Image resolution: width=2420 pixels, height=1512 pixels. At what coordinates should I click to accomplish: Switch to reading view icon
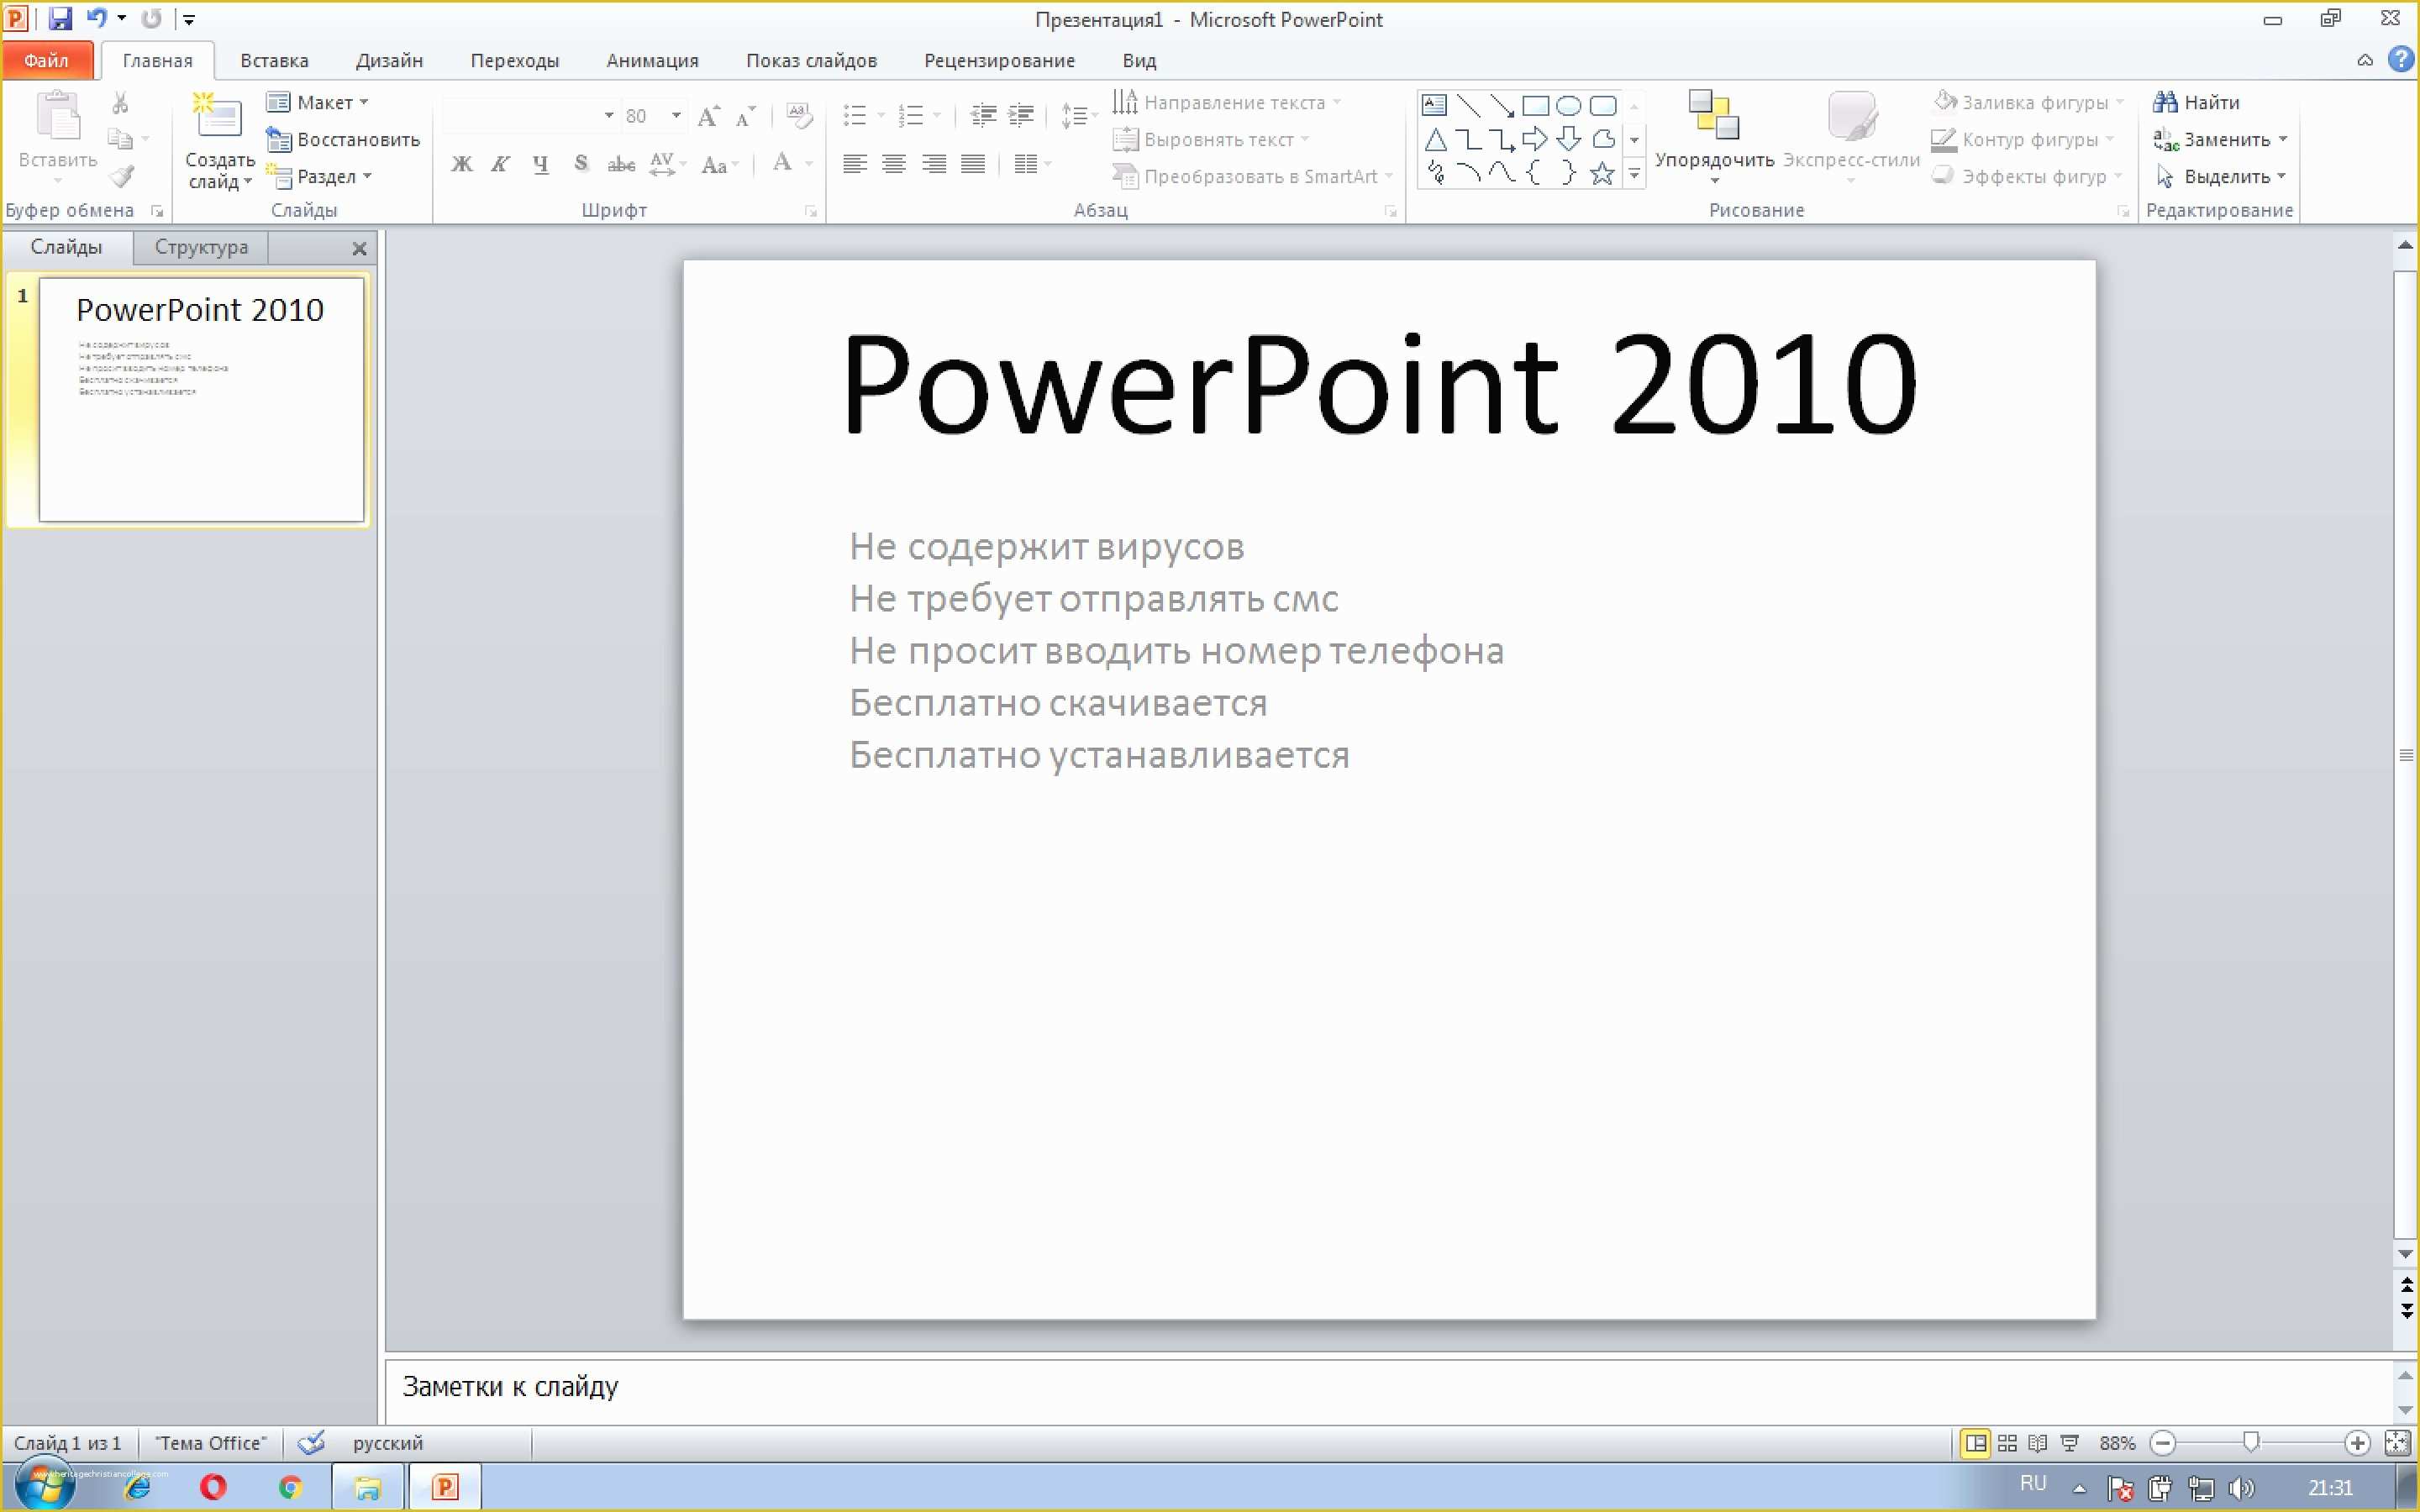tap(2037, 1443)
